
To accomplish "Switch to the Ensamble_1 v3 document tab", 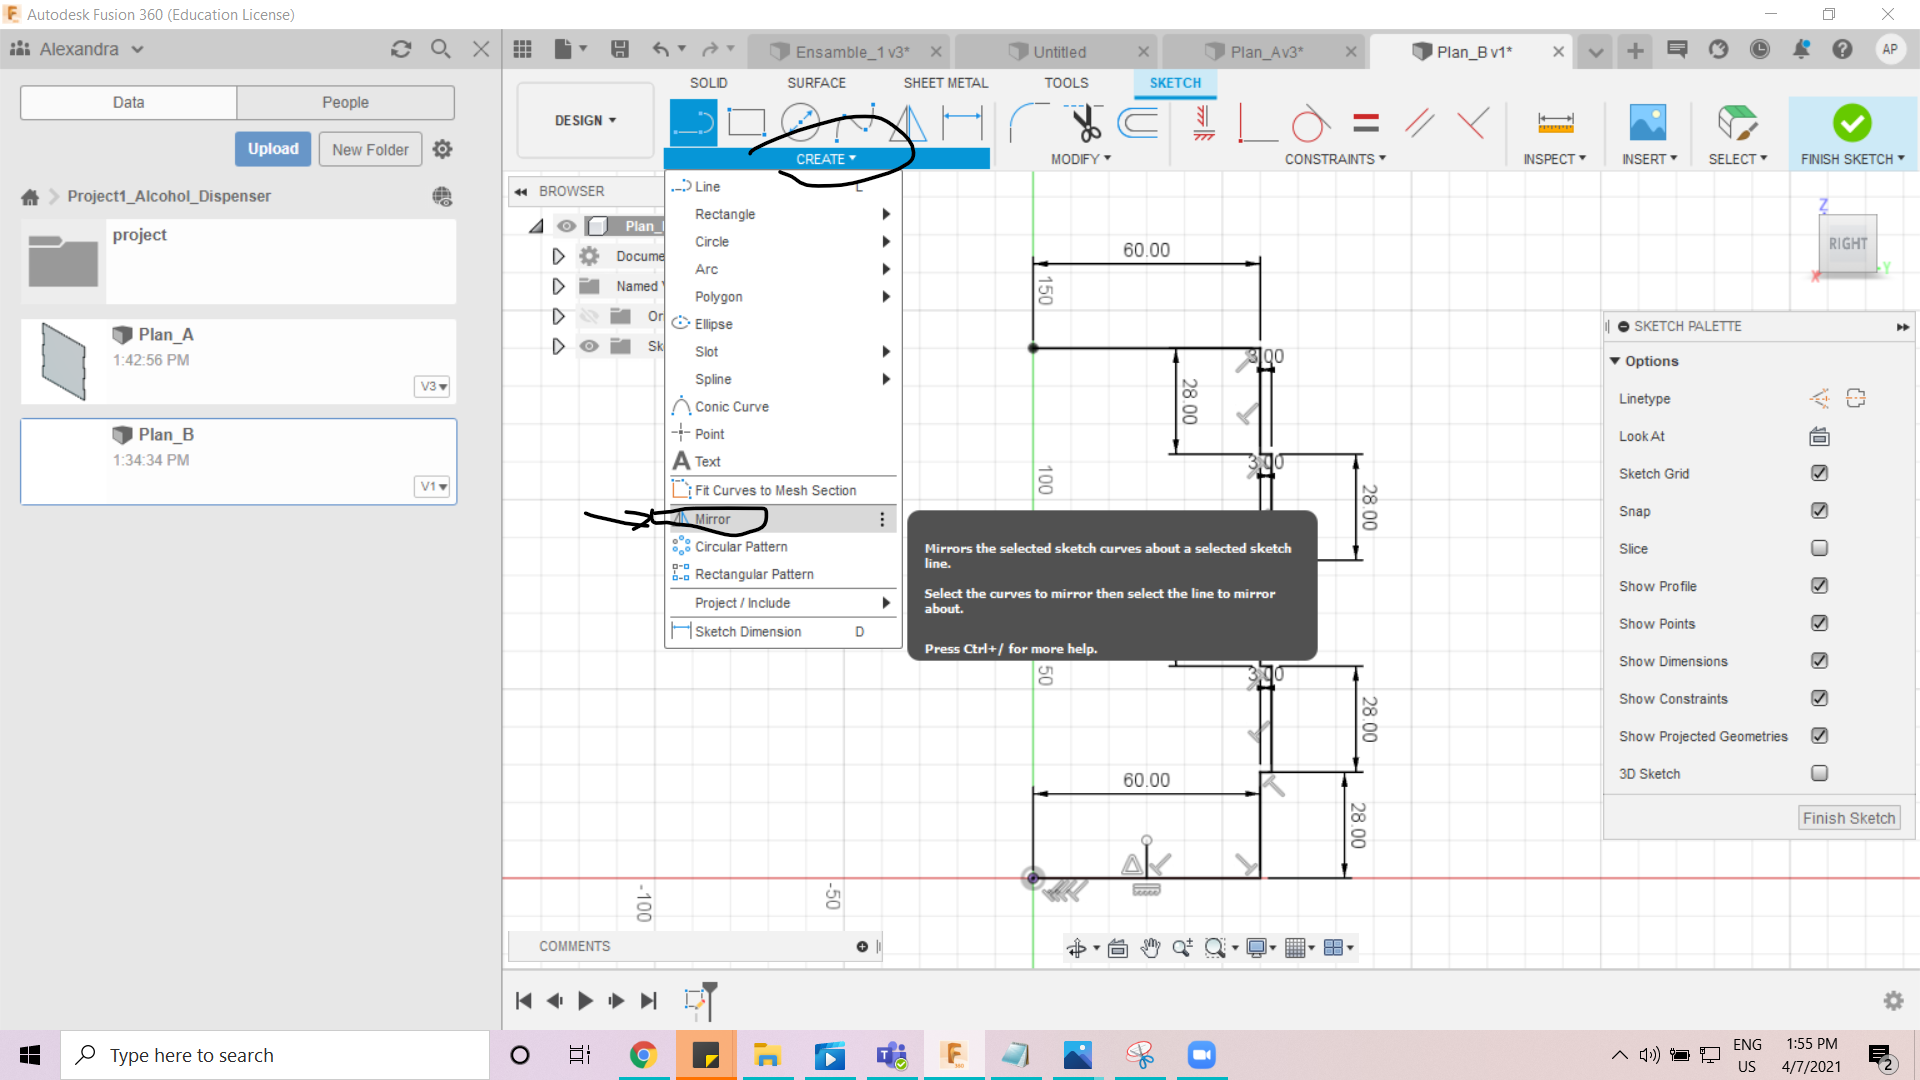I will coord(851,52).
